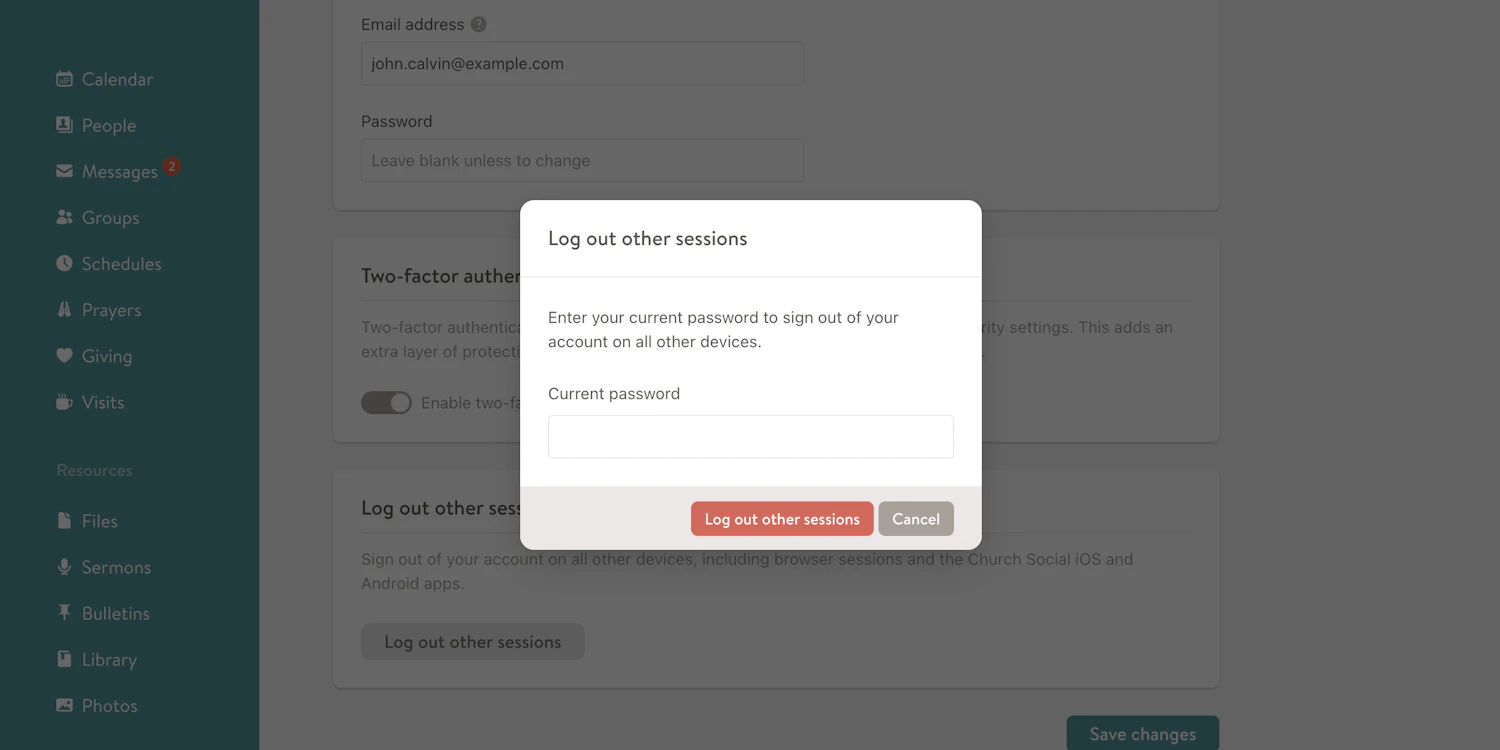Image resolution: width=1500 pixels, height=750 pixels.
Task: Open the Files document icon
Action: click(63, 520)
